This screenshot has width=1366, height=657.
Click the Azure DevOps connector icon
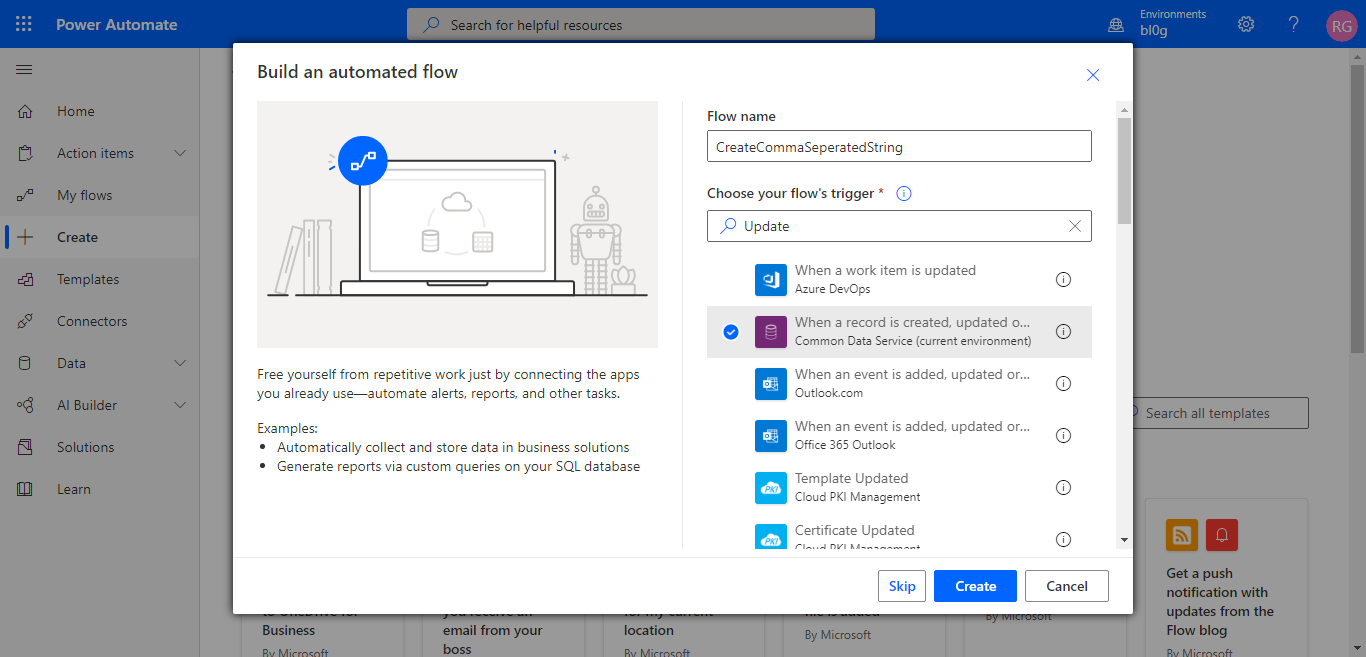click(770, 280)
